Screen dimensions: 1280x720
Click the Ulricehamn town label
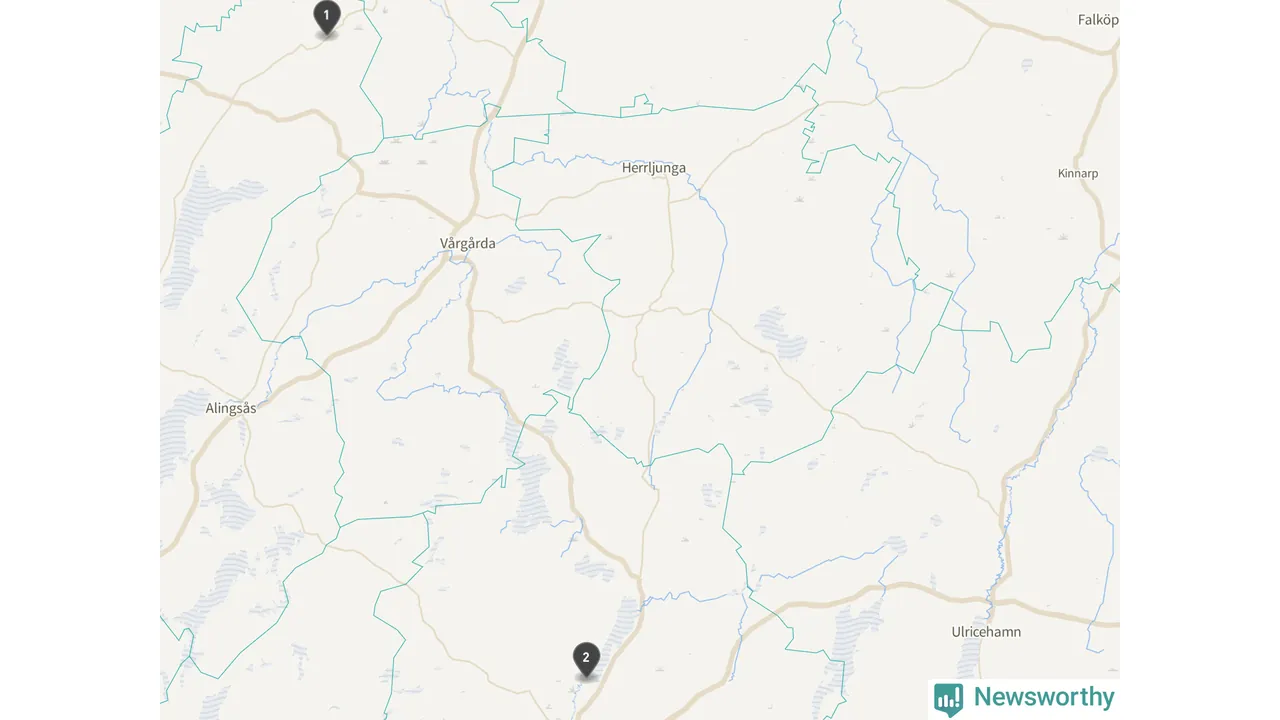[985, 632]
